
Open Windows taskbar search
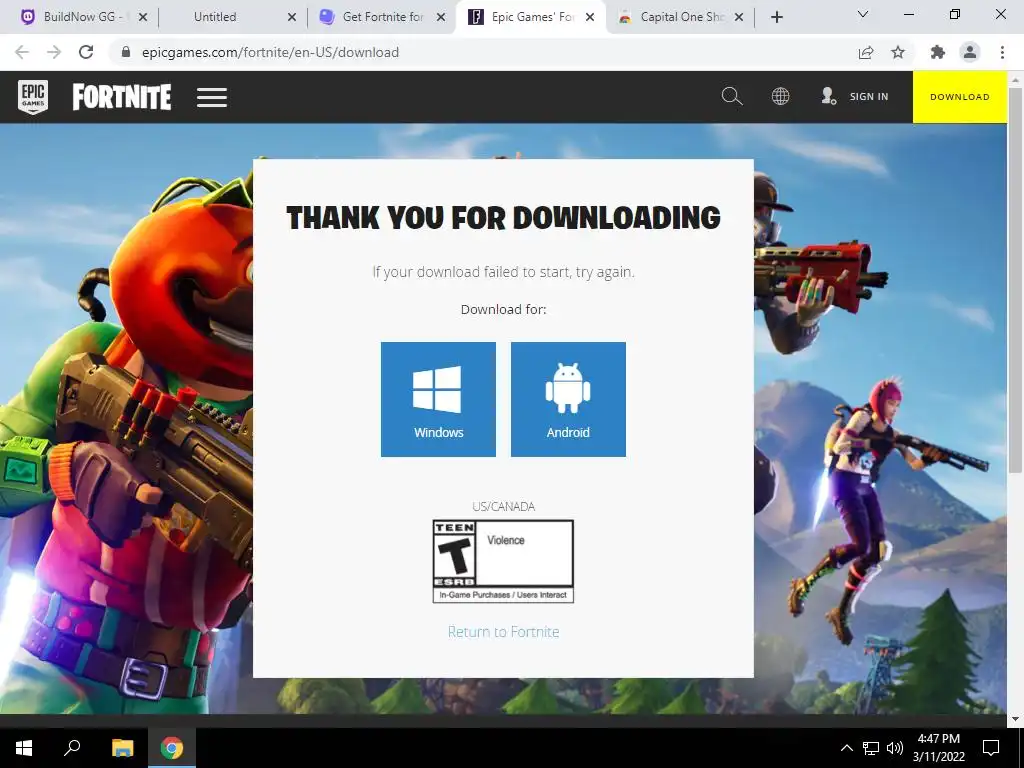pyautogui.click(x=72, y=748)
